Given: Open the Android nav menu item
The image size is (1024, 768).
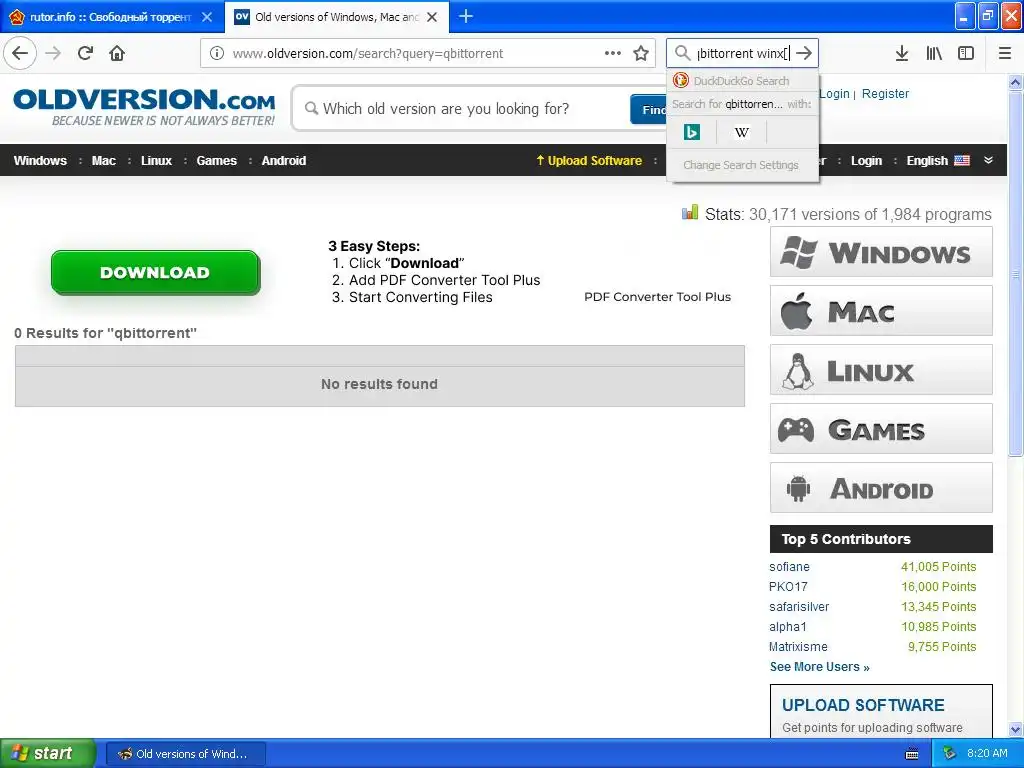Looking at the screenshot, I should point(283,161).
